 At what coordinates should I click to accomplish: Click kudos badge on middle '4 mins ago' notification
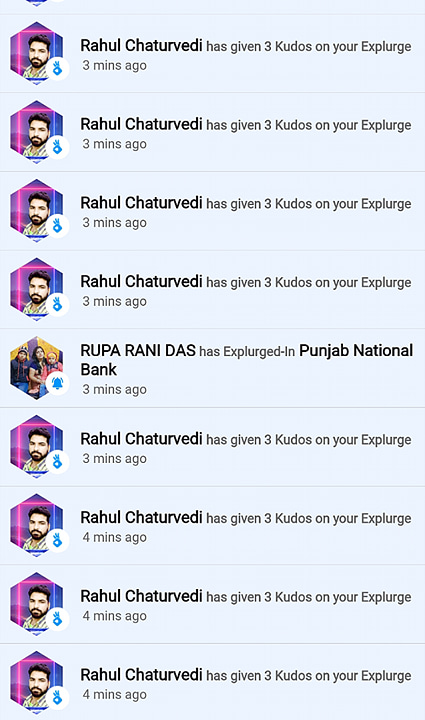click(57, 619)
